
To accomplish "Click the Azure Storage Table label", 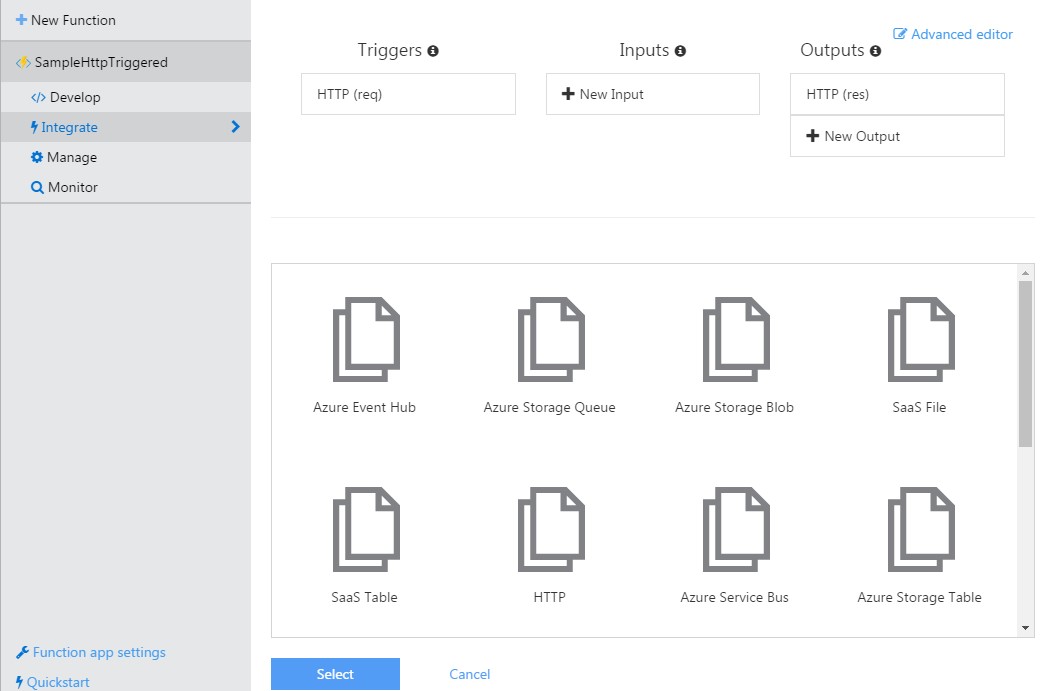I will point(919,597).
